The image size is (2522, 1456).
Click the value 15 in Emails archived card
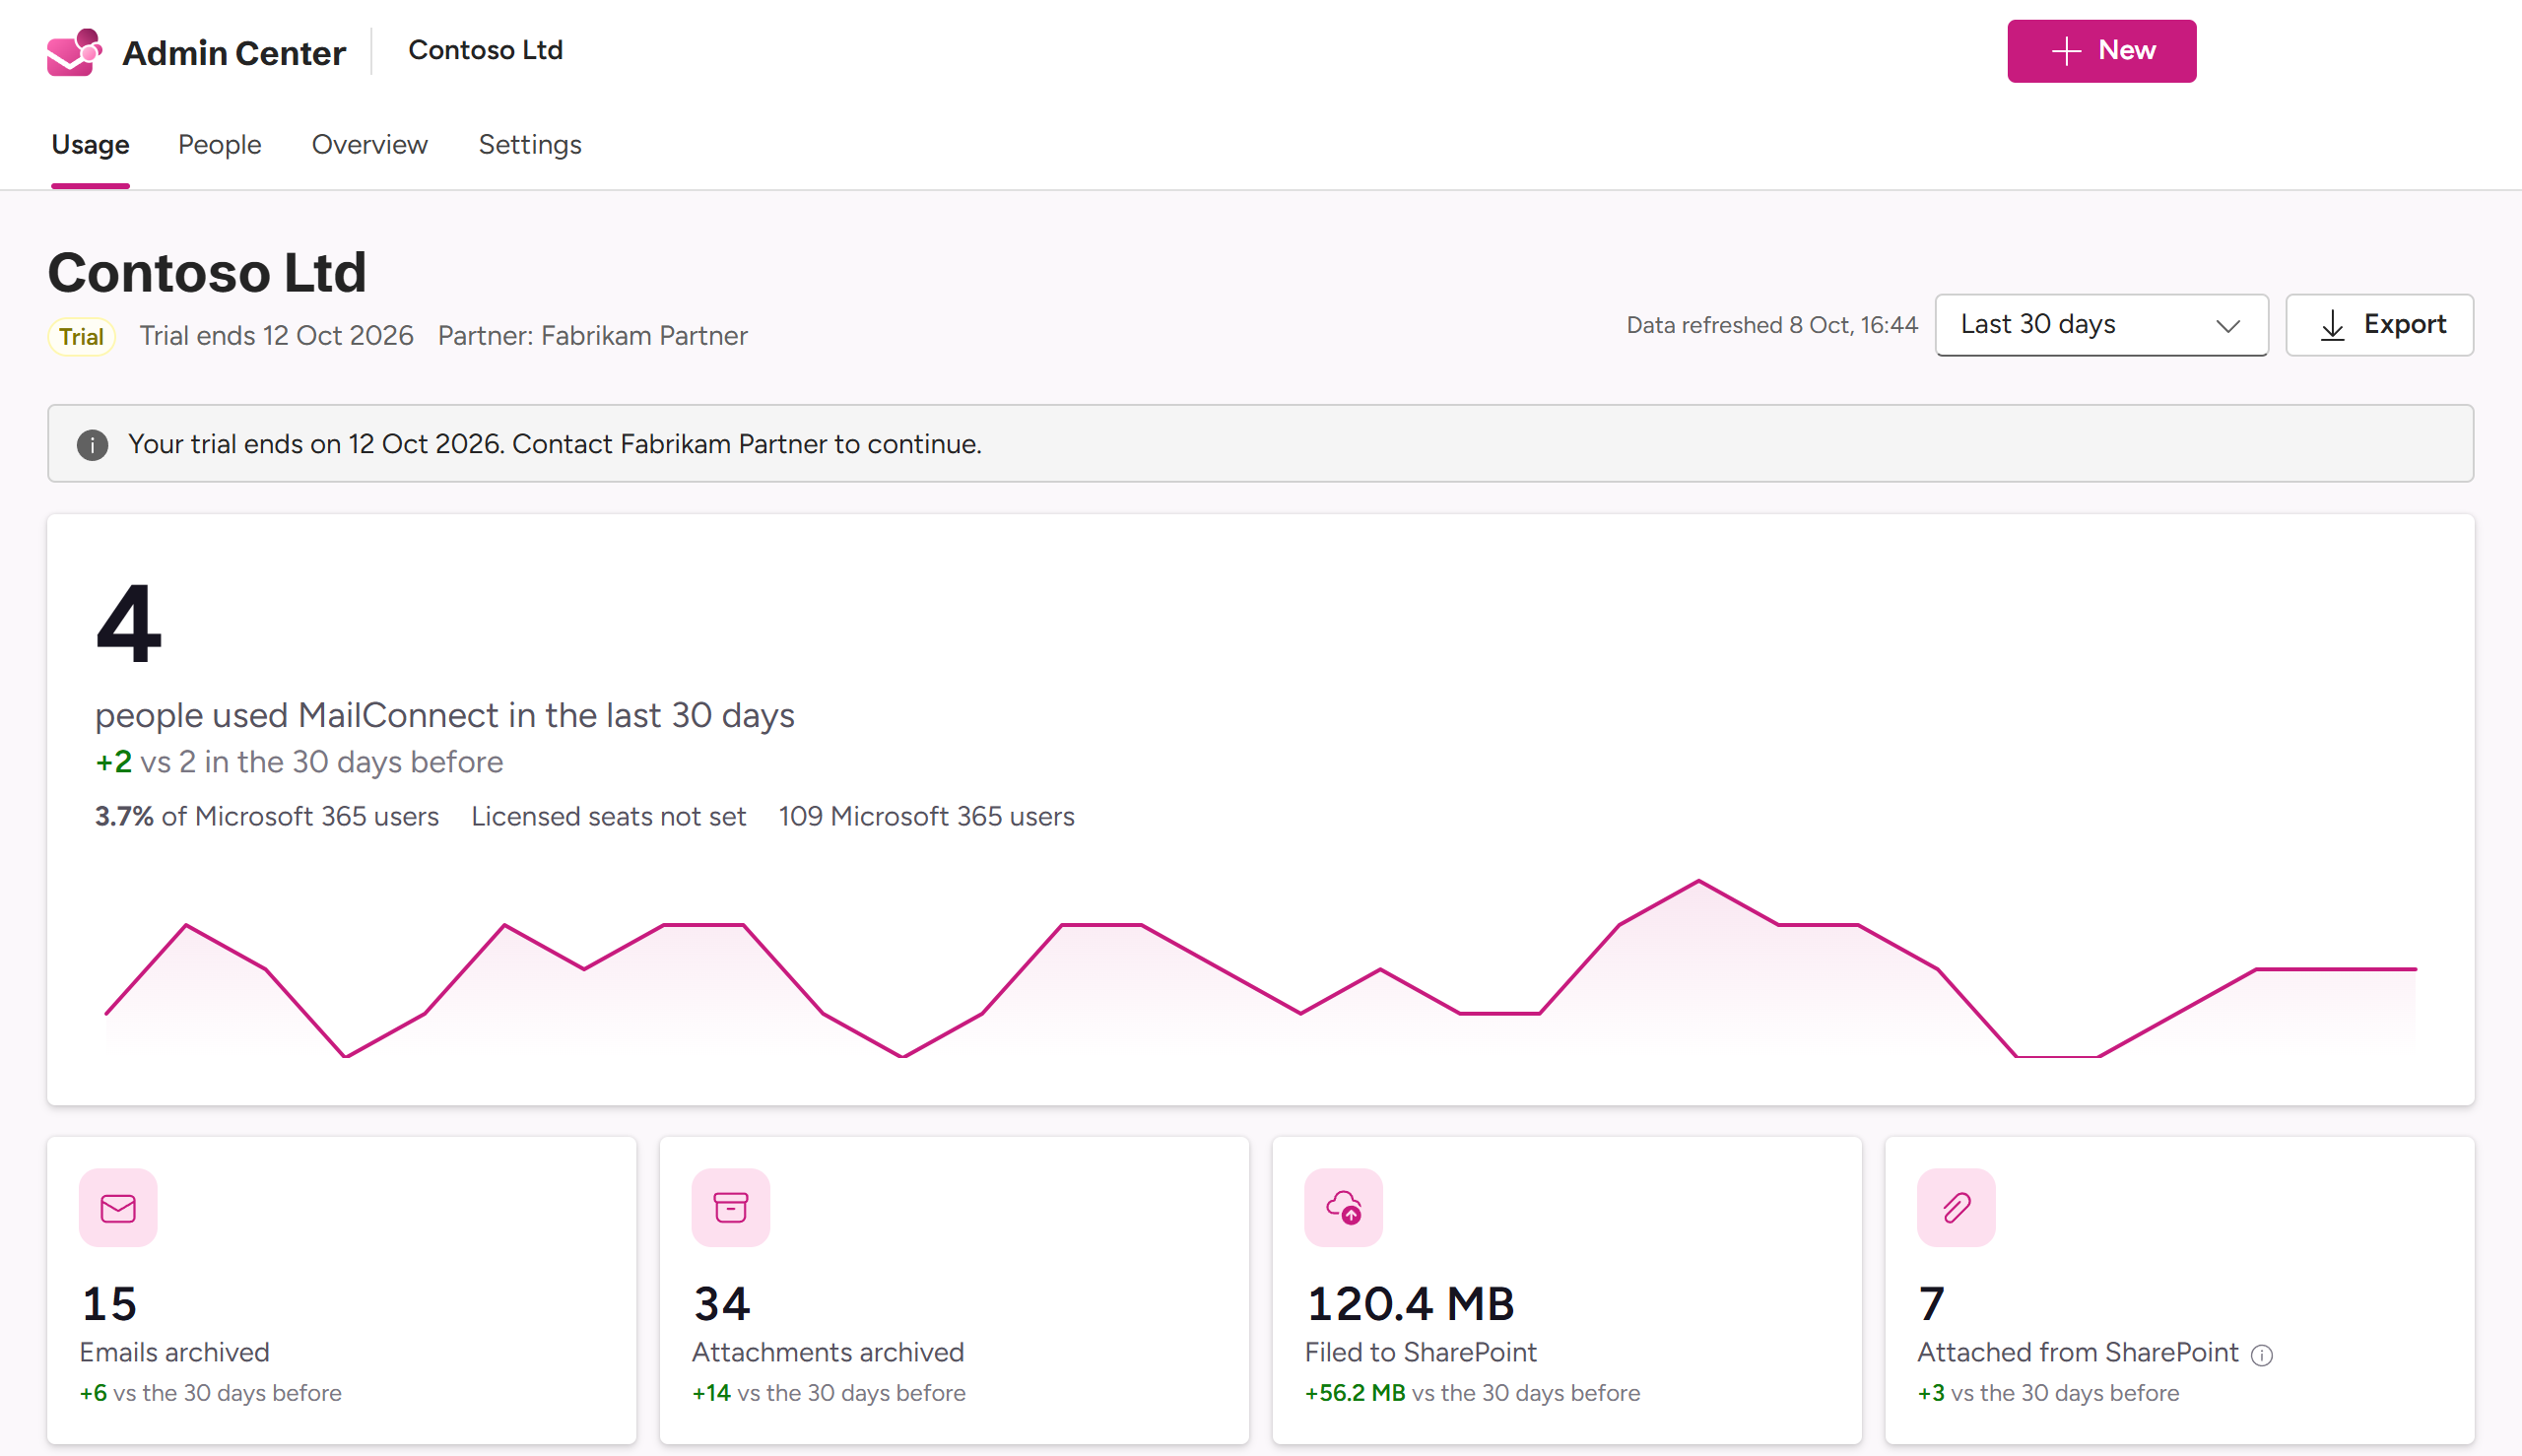pyautogui.click(x=109, y=1304)
